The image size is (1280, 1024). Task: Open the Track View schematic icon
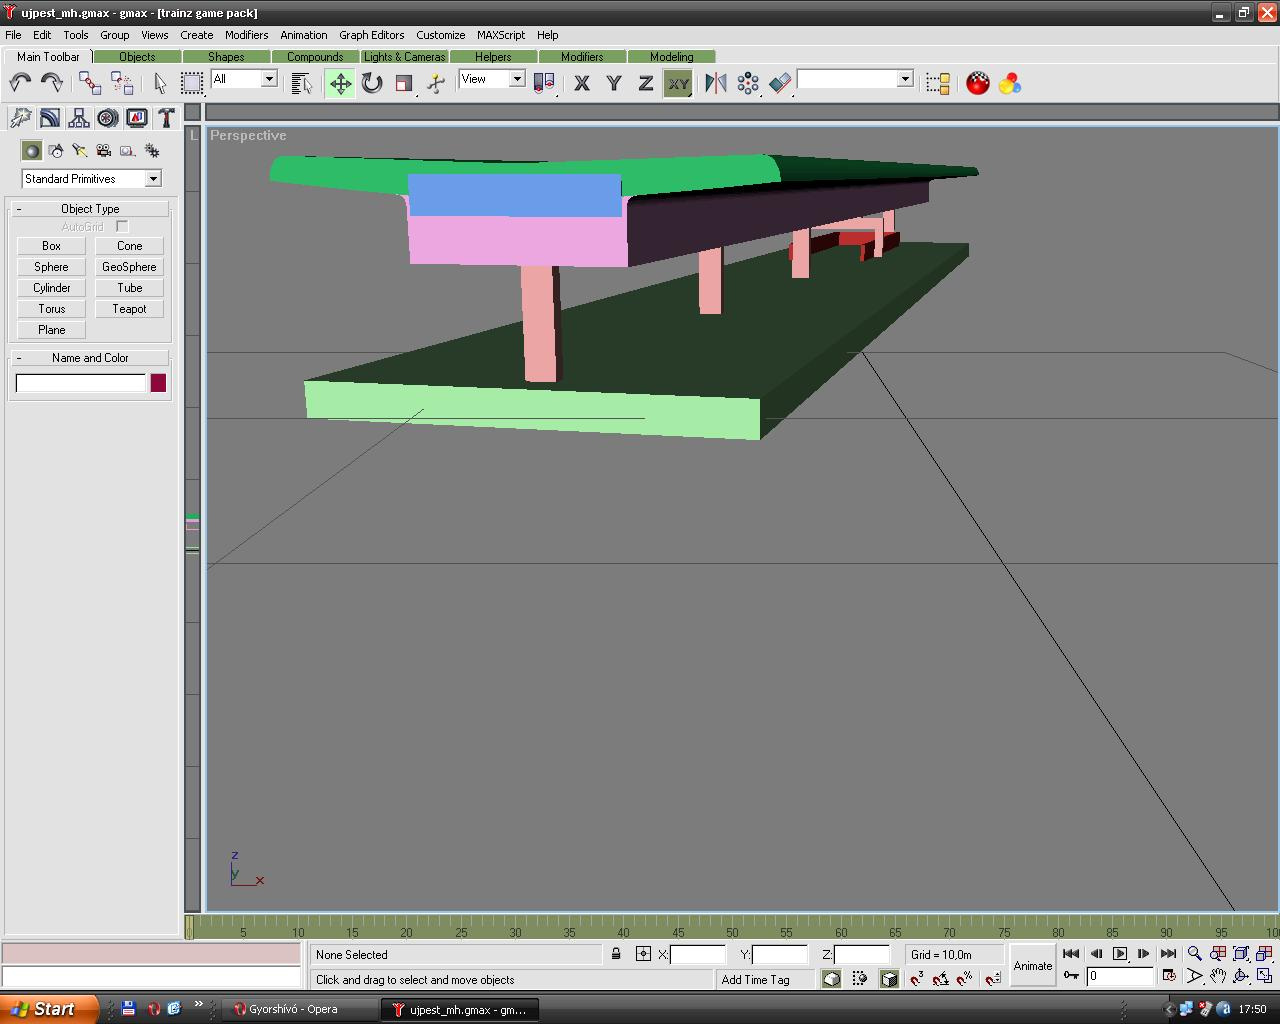pyautogui.click(x=938, y=83)
